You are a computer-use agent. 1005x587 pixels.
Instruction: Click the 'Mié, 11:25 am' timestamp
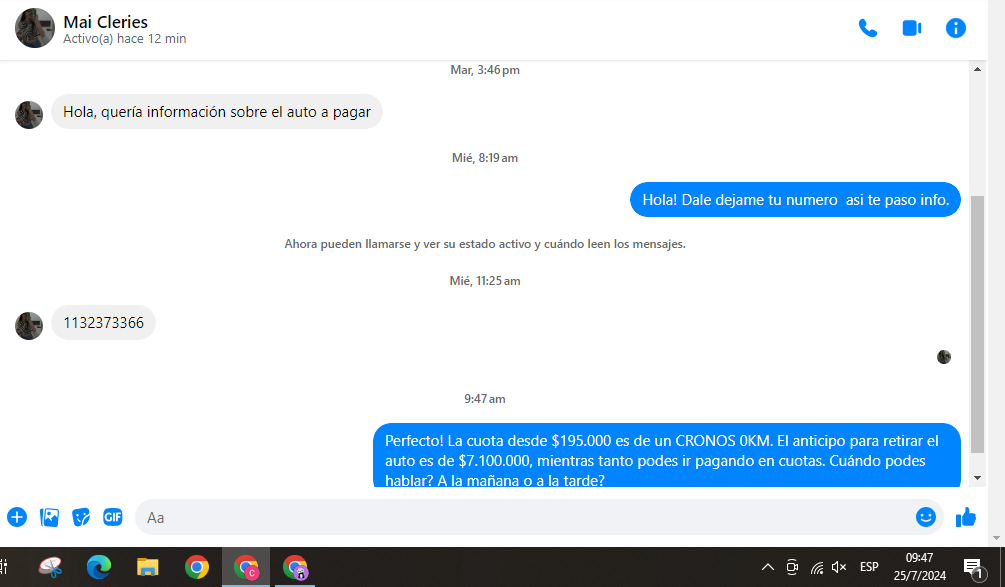click(x=485, y=281)
